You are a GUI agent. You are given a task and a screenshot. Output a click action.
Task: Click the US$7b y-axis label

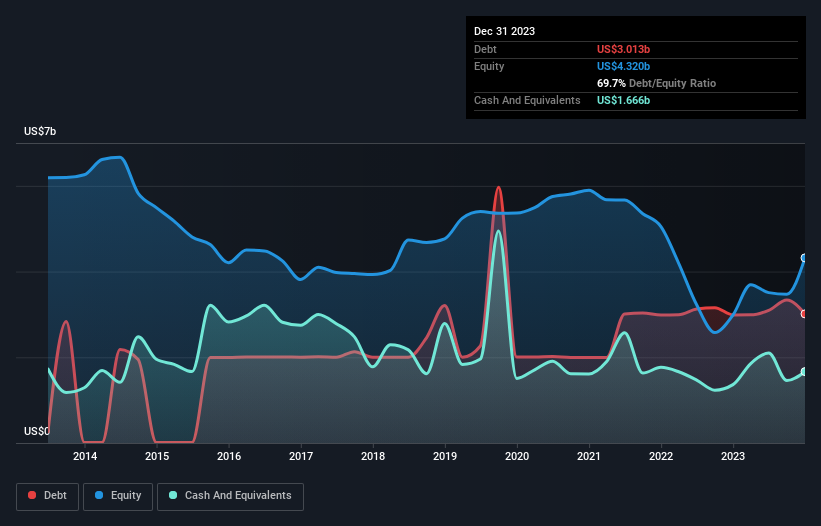pyautogui.click(x=40, y=131)
